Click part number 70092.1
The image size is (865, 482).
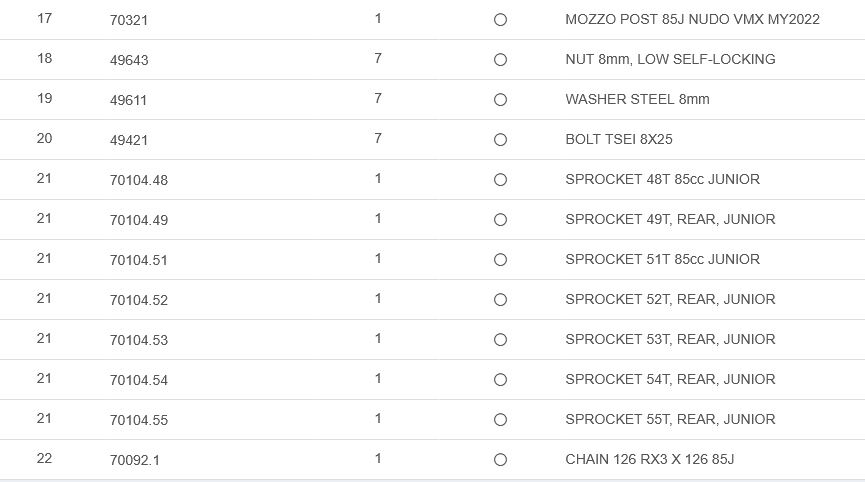point(135,460)
